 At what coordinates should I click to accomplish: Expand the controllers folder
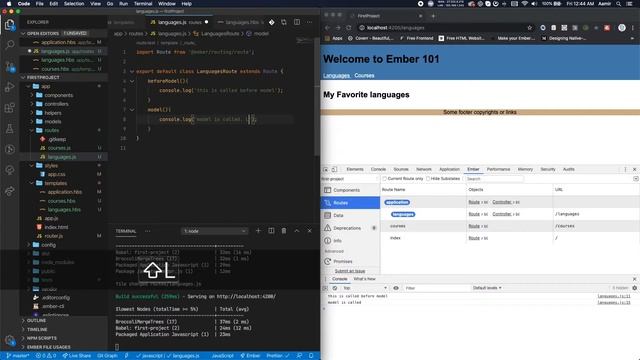tap(56, 104)
